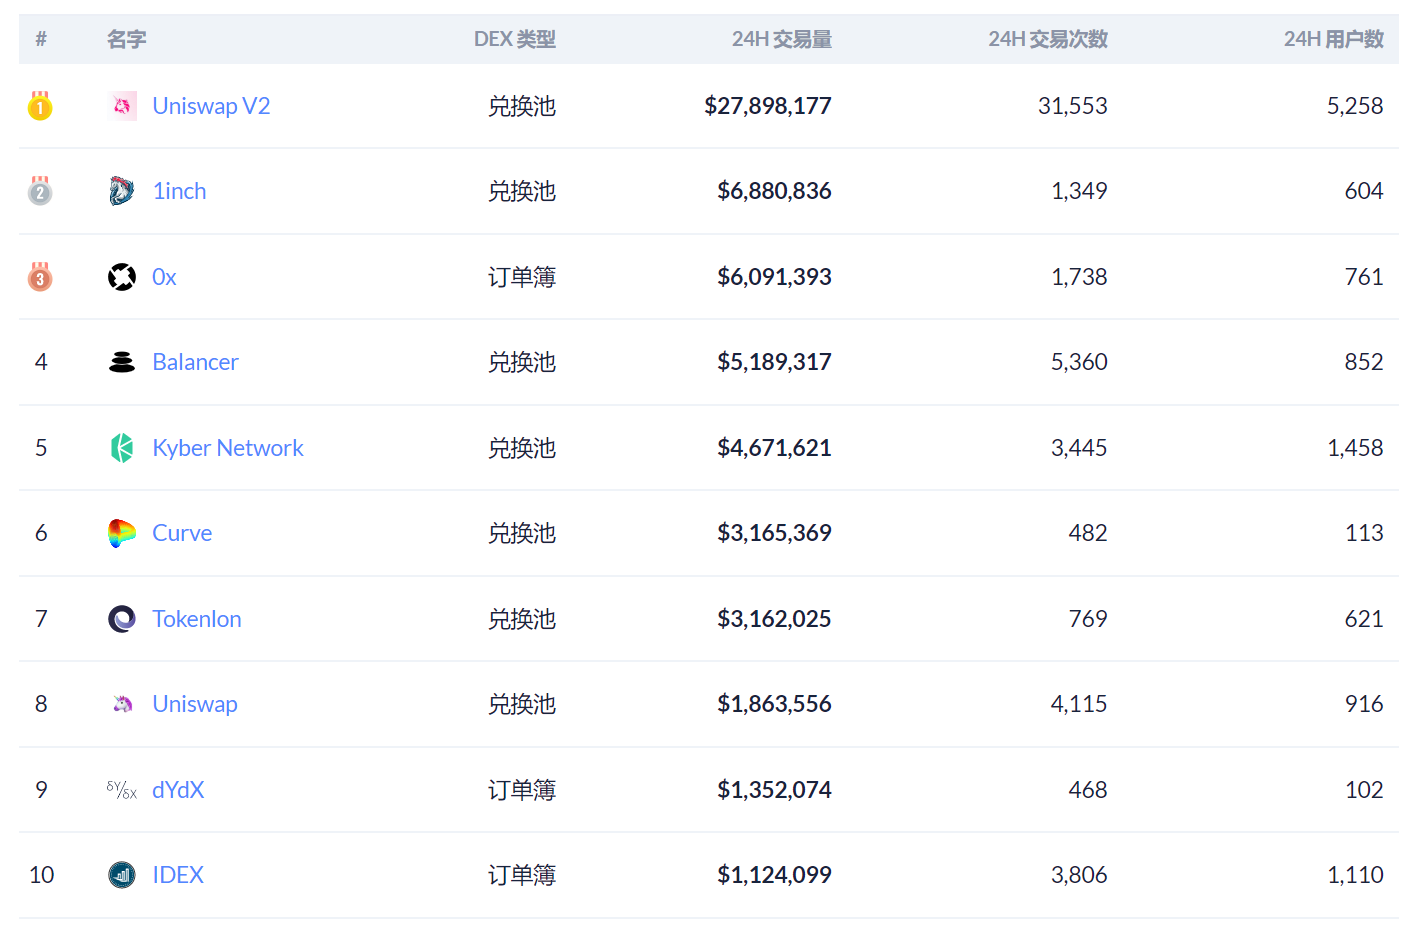The image size is (1421, 930).
Task: Open the IDEX link
Action: [178, 875]
